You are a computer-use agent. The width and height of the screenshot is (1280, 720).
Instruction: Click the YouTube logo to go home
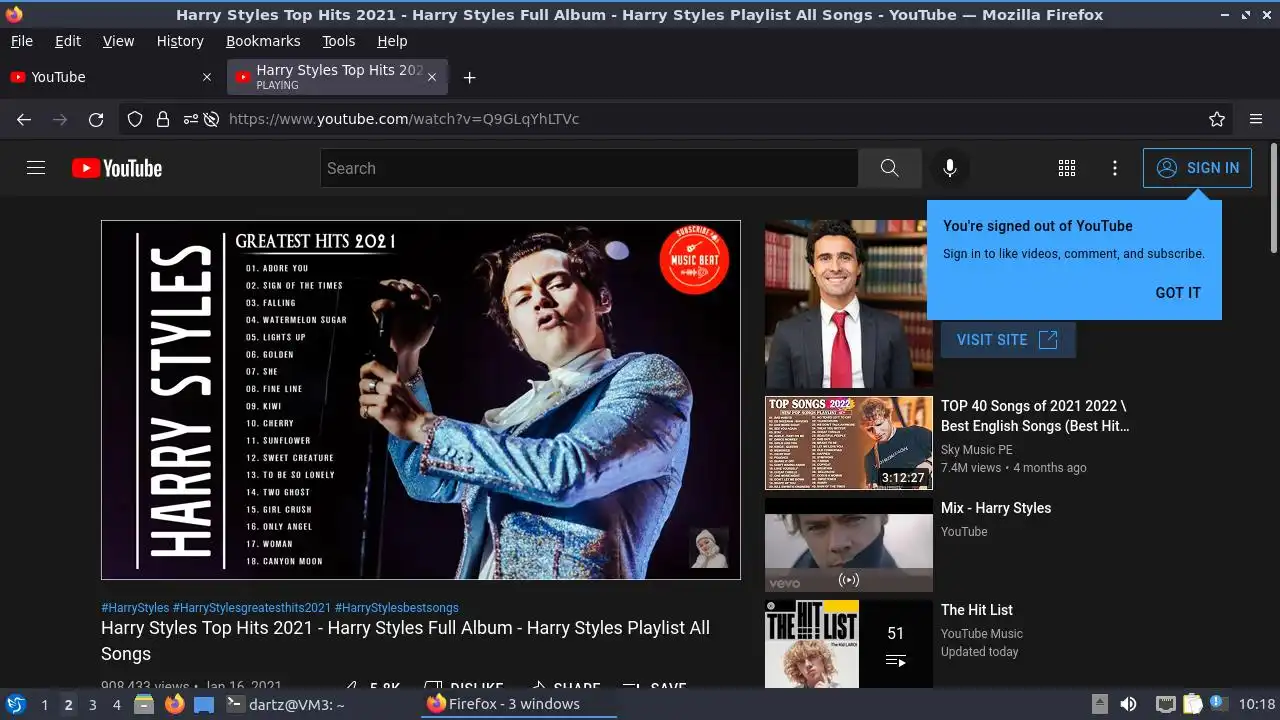point(117,168)
